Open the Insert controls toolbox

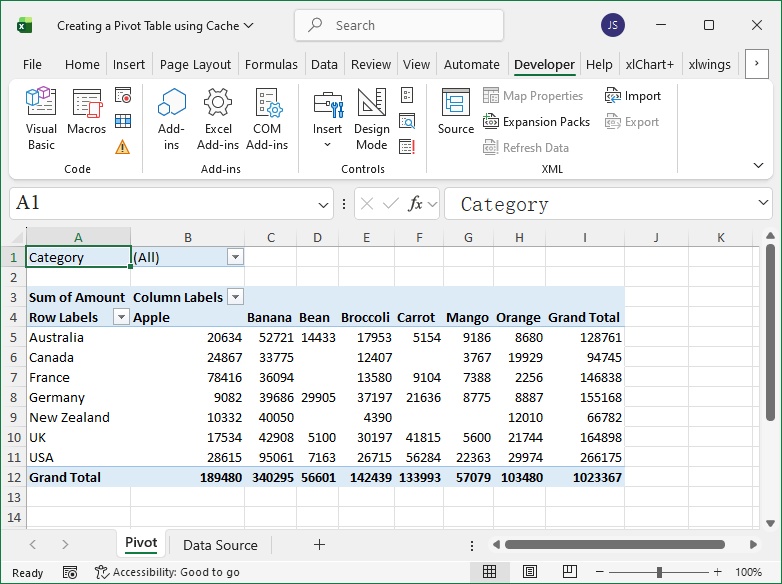pos(327,119)
